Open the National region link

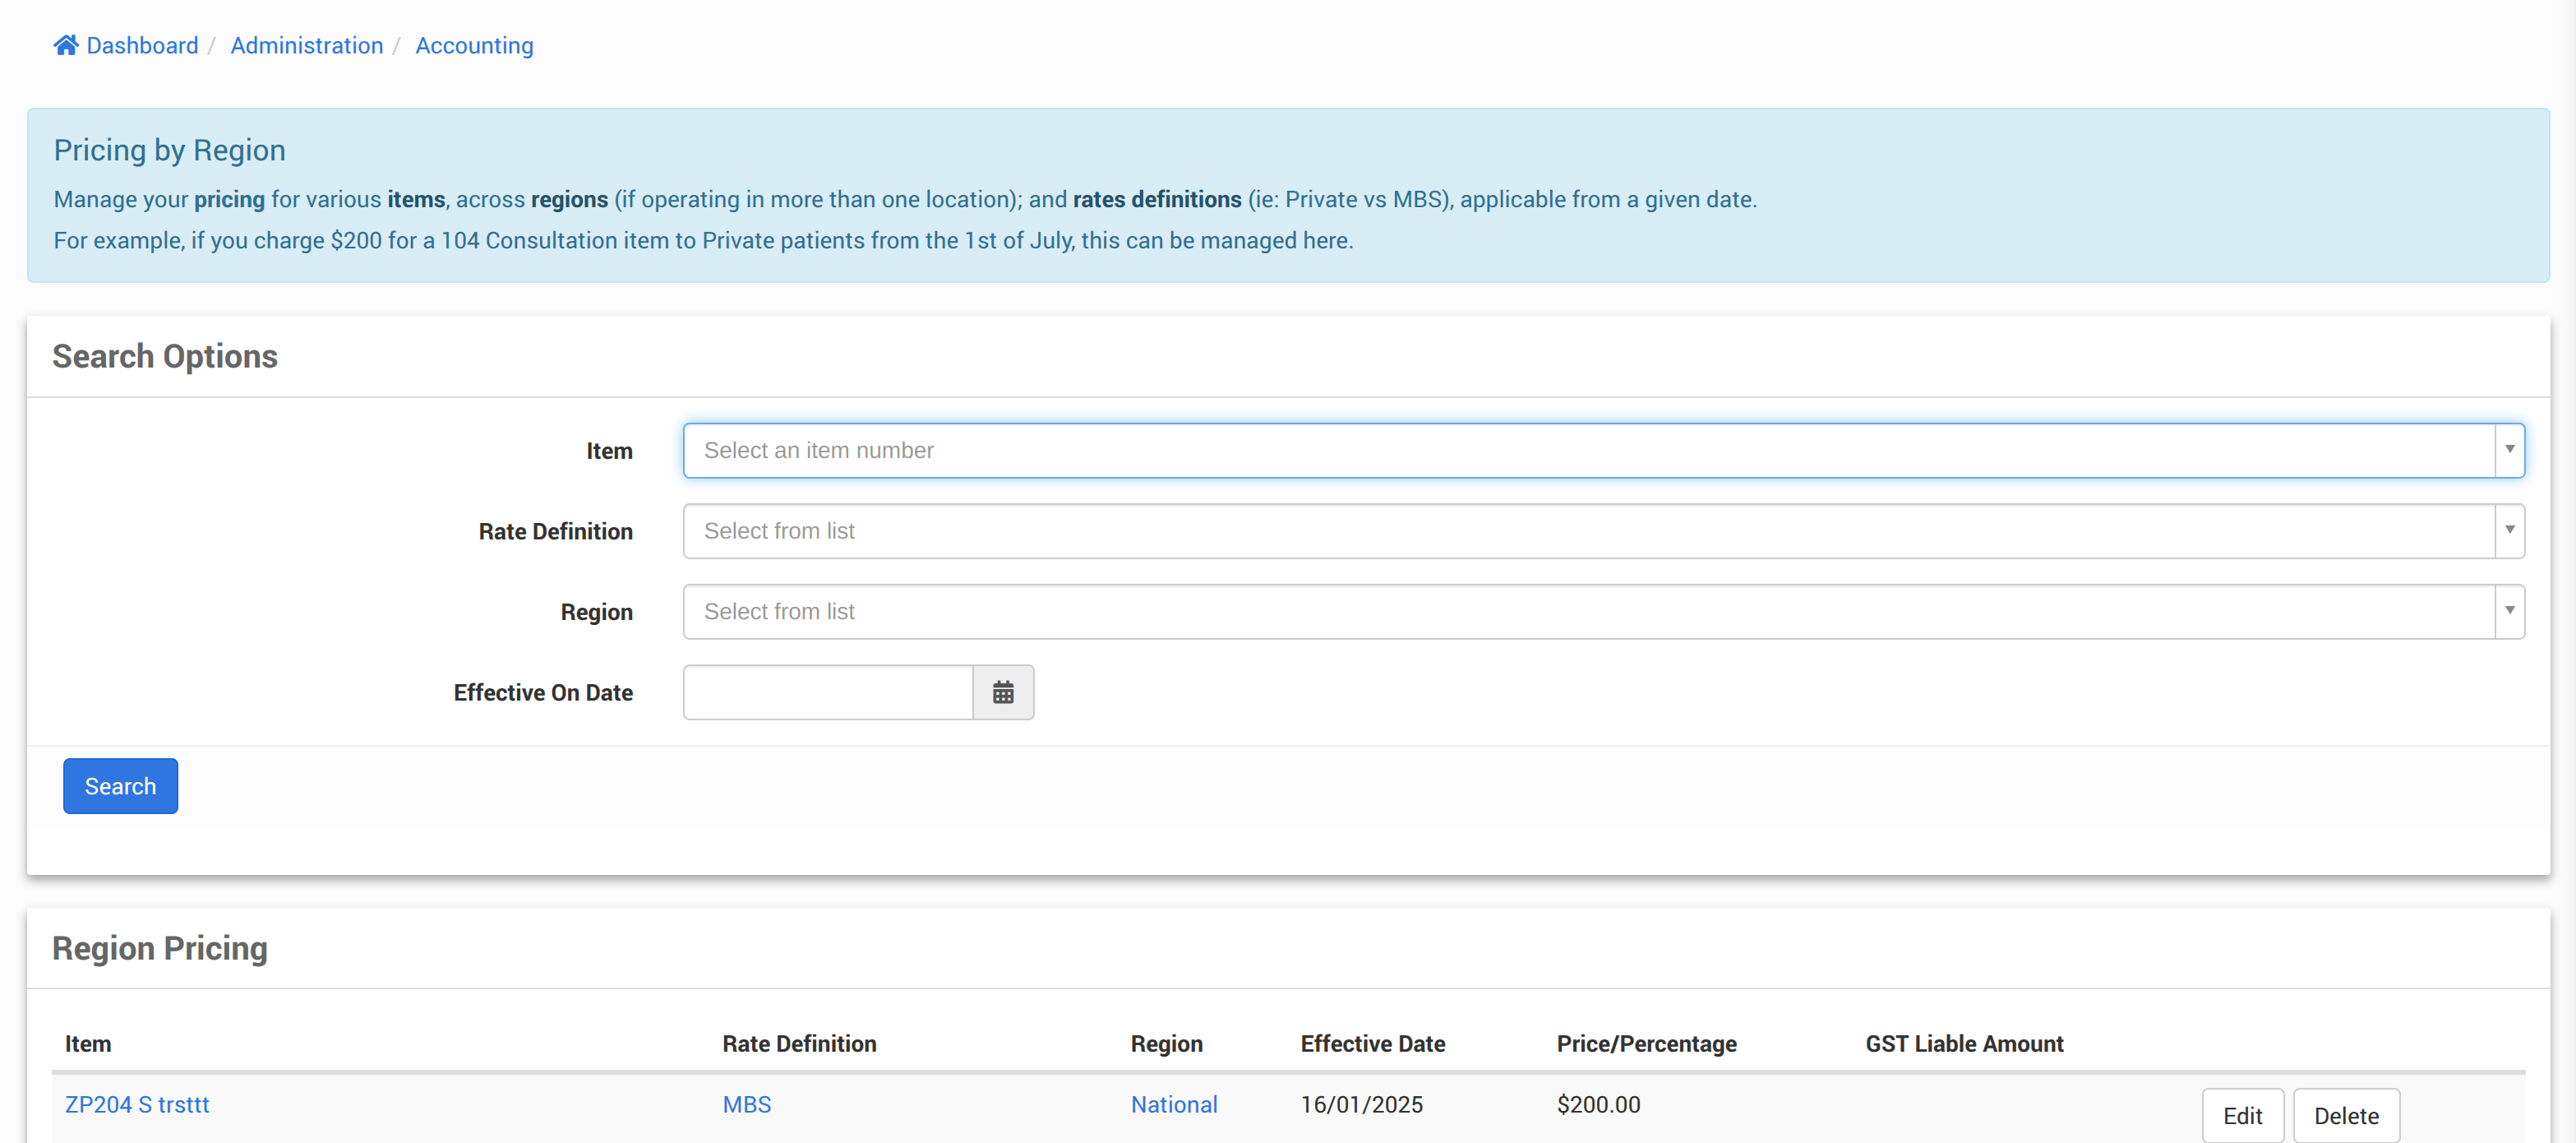pos(1173,1104)
